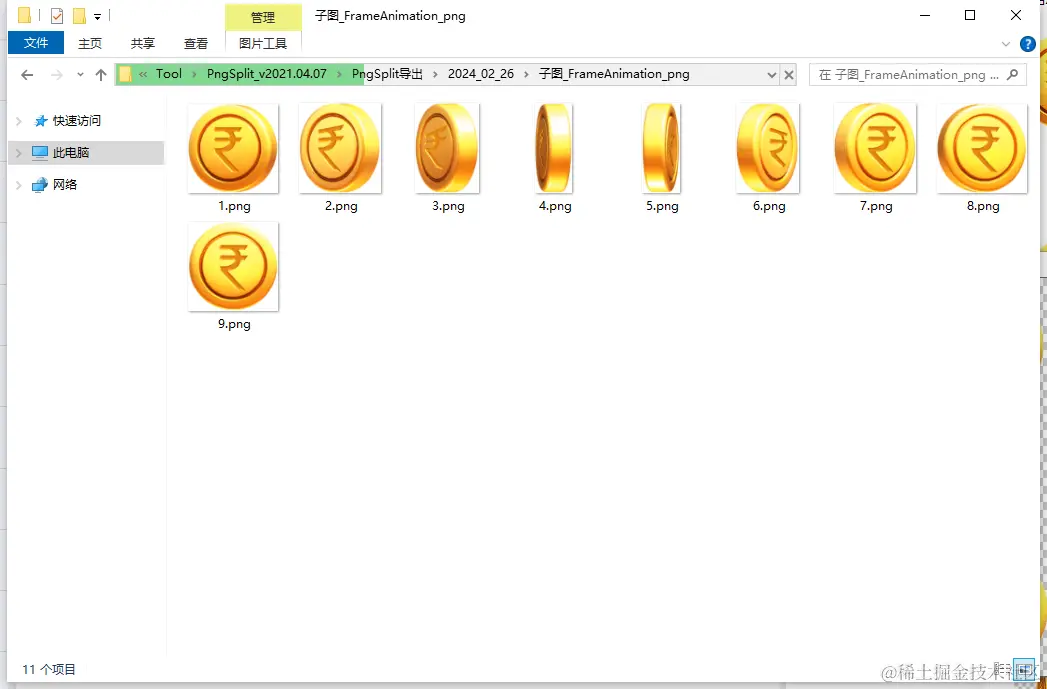Image resolution: width=1047 pixels, height=689 pixels.
Task: Select the Network icon in sidebar
Action: pos(40,185)
